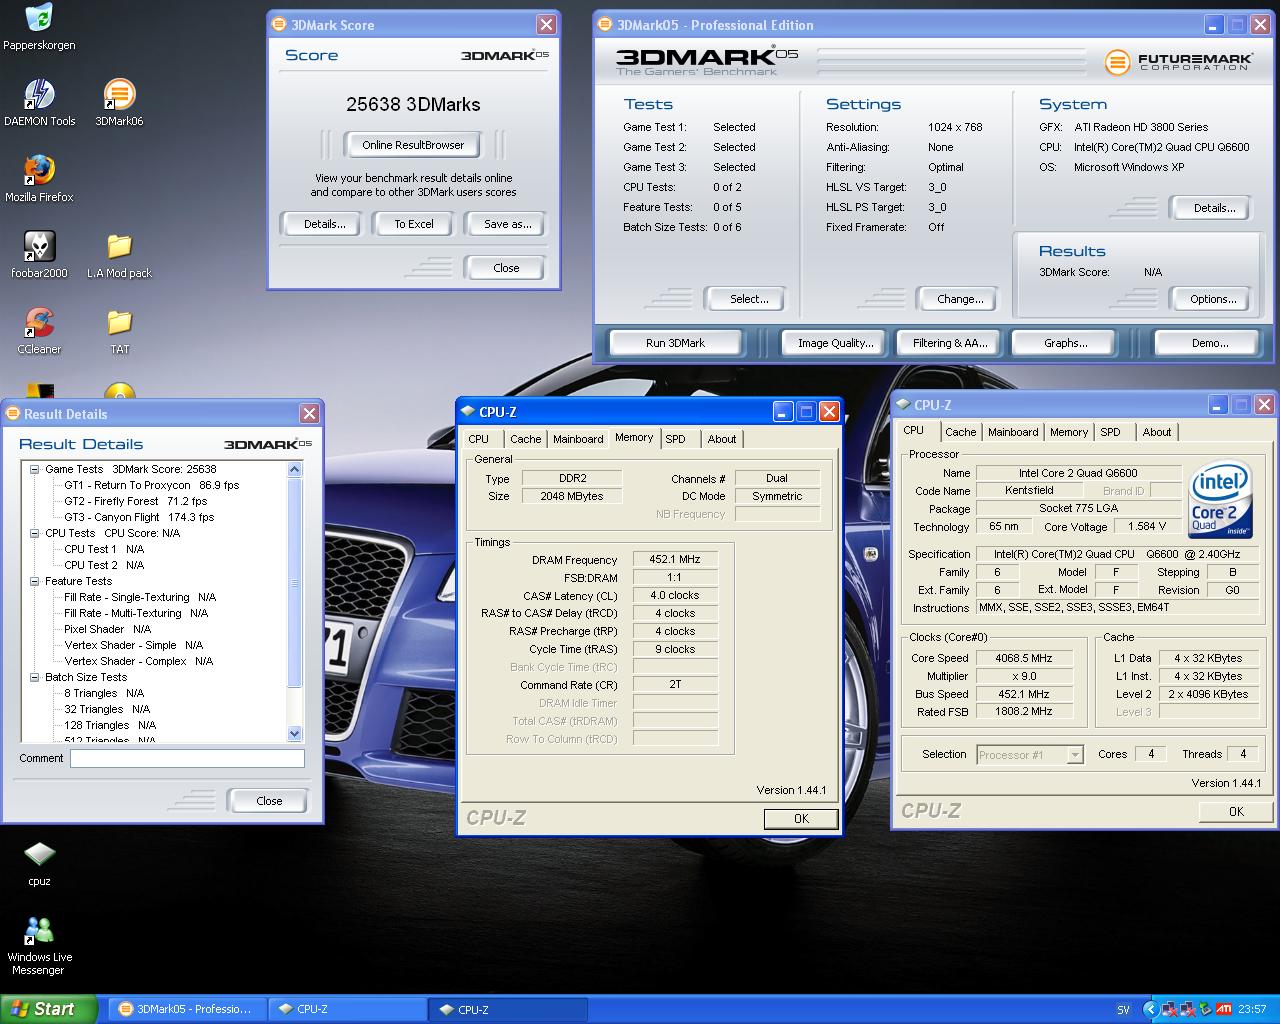Collapse the CPU Tests tree node
Viewport: 1280px width, 1024px height.
coord(34,533)
